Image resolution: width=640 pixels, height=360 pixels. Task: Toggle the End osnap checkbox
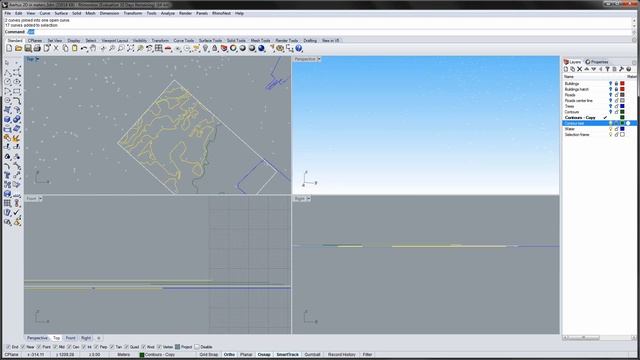click(x=8, y=347)
